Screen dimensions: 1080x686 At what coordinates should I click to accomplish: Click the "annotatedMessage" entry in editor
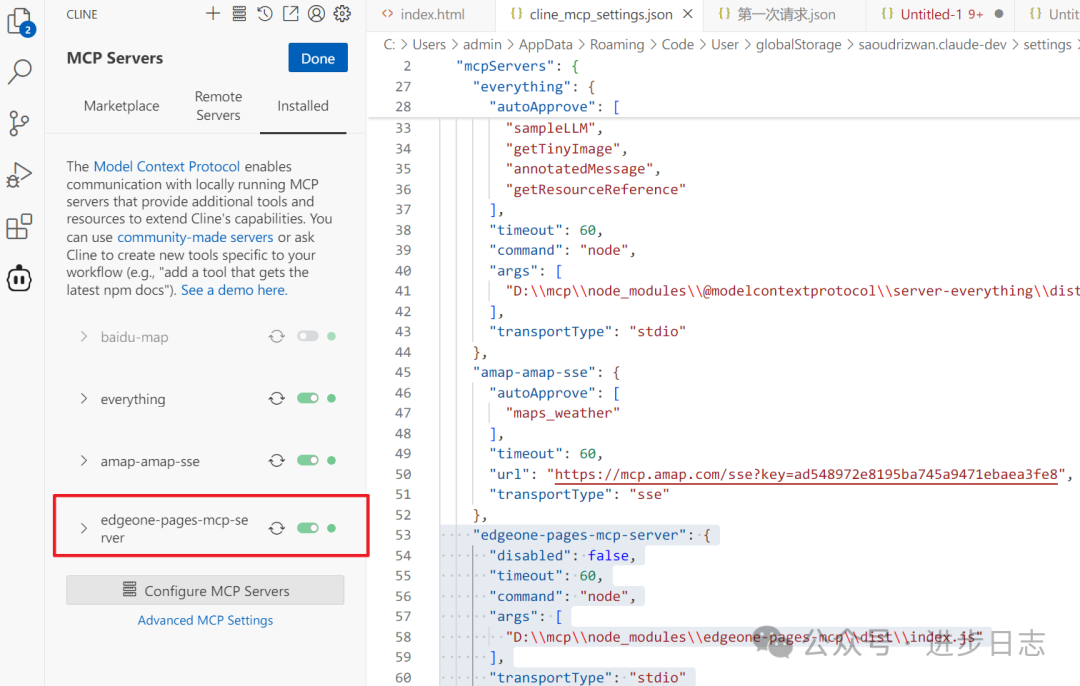pyautogui.click(x=579, y=169)
